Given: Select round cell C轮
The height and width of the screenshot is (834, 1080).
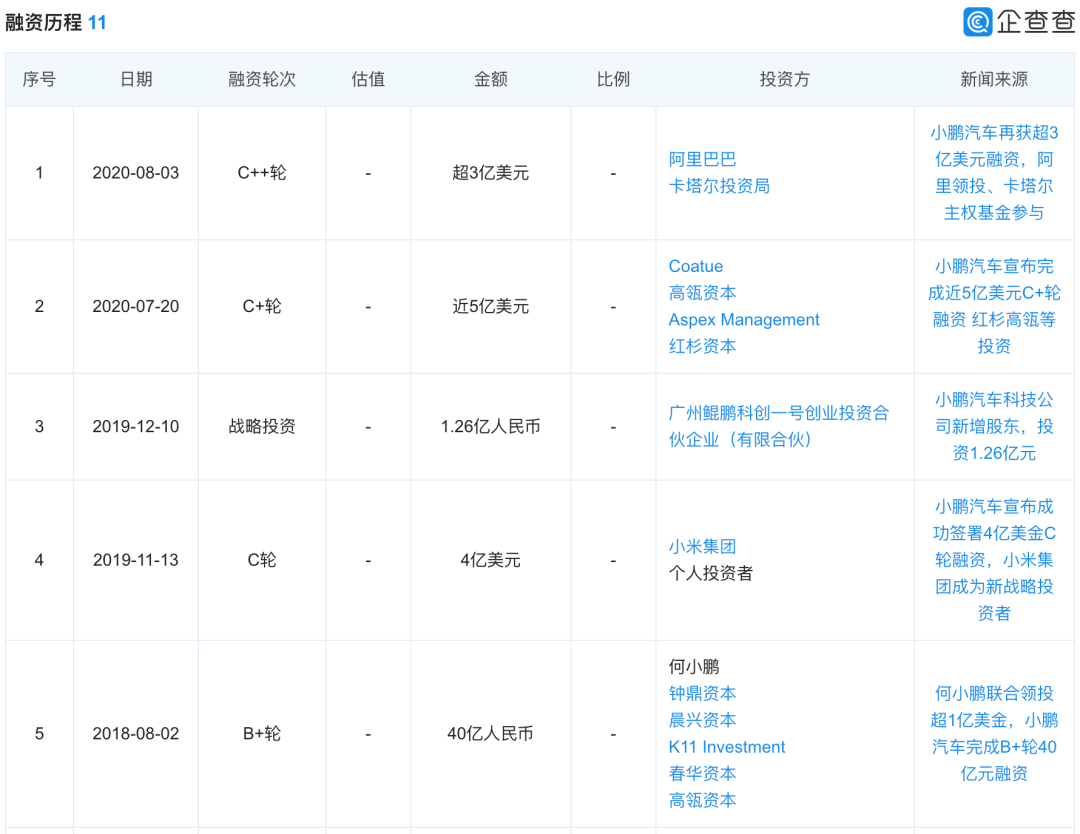Looking at the screenshot, I should point(262,560).
